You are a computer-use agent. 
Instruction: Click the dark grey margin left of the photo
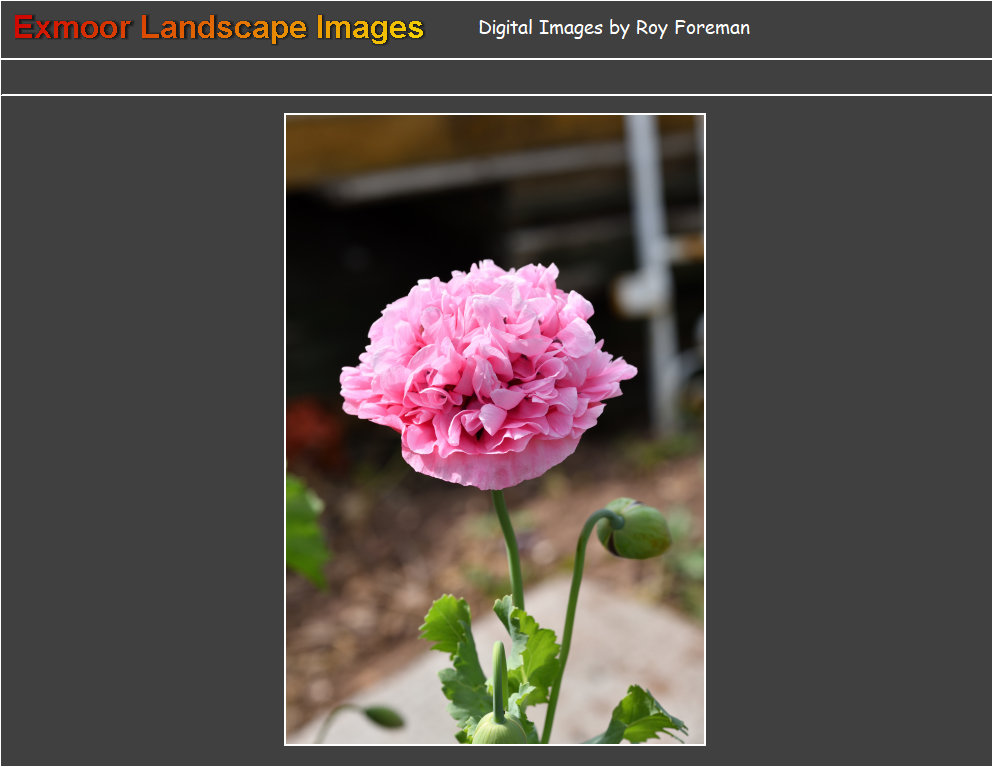(x=142, y=430)
